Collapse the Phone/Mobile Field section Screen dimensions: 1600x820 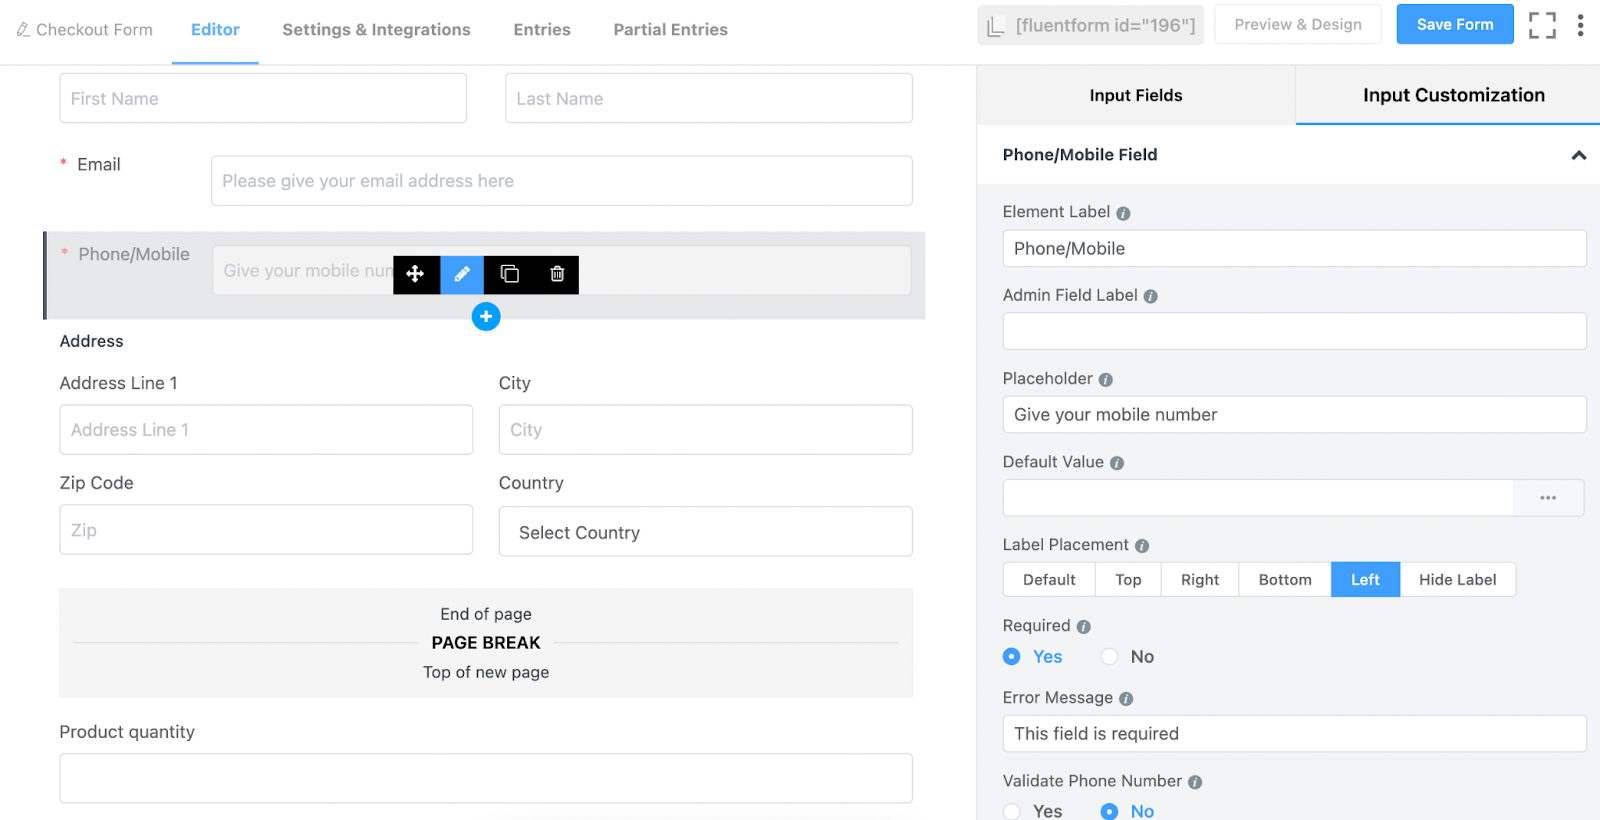pos(1579,155)
